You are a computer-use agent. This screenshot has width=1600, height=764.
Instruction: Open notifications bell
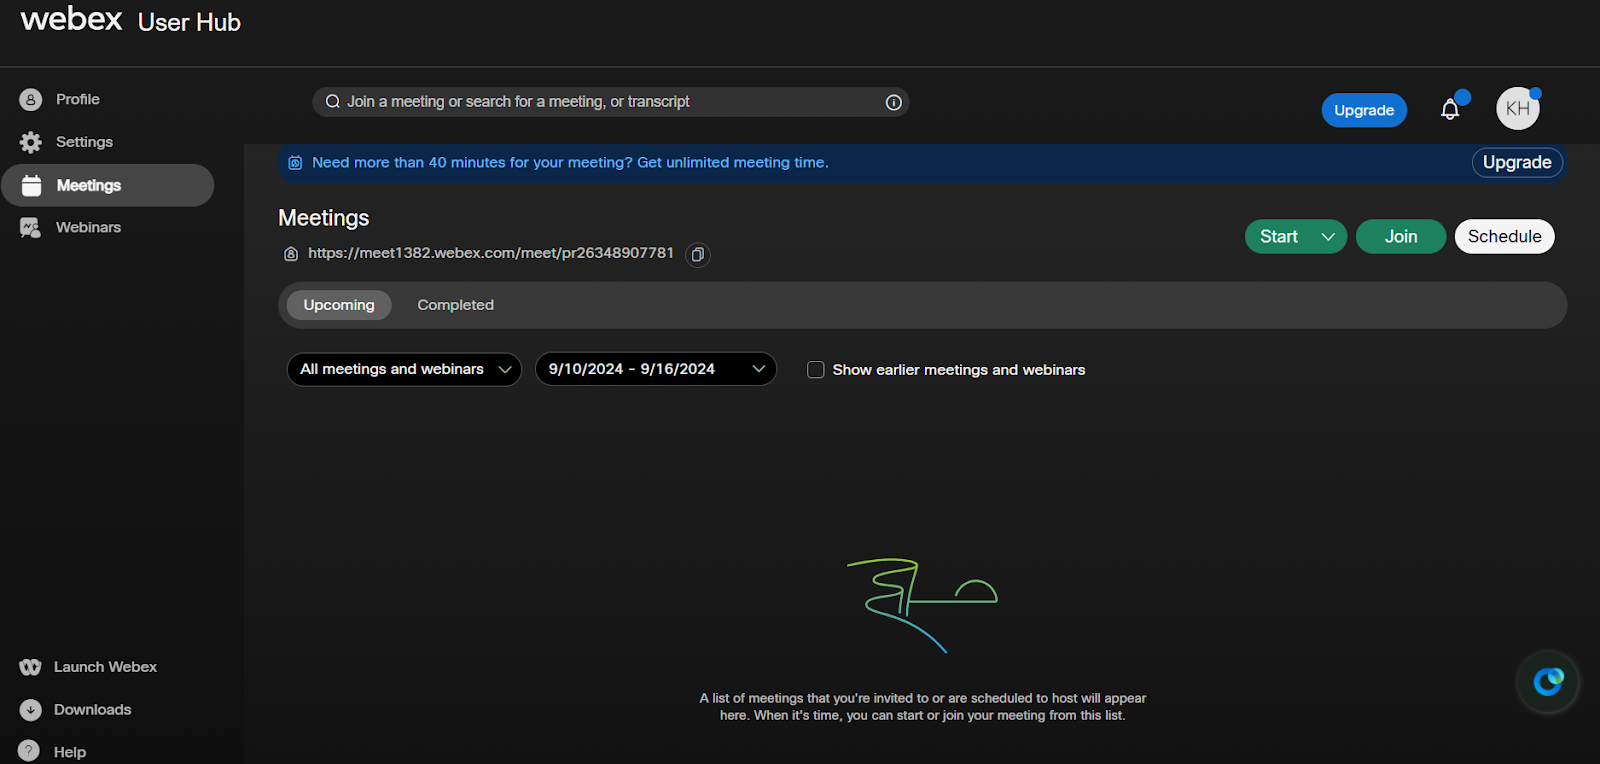(1450, 109)
